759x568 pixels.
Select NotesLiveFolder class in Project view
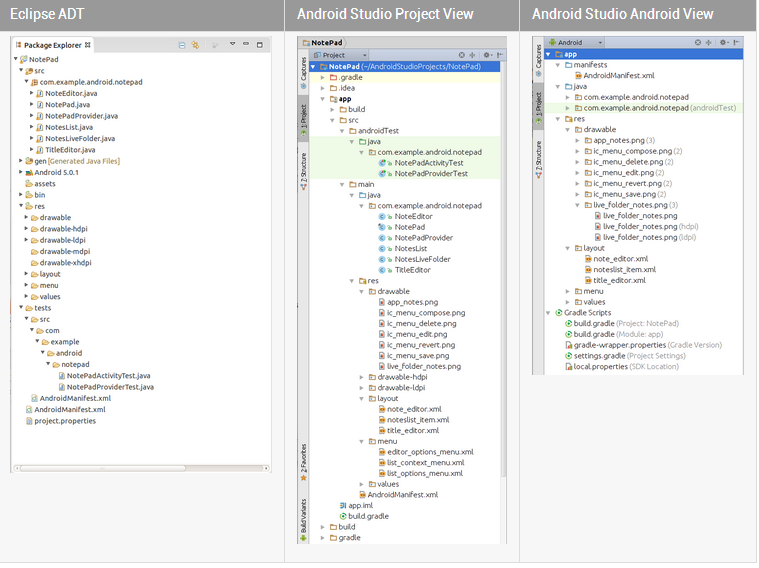point(422,260)
